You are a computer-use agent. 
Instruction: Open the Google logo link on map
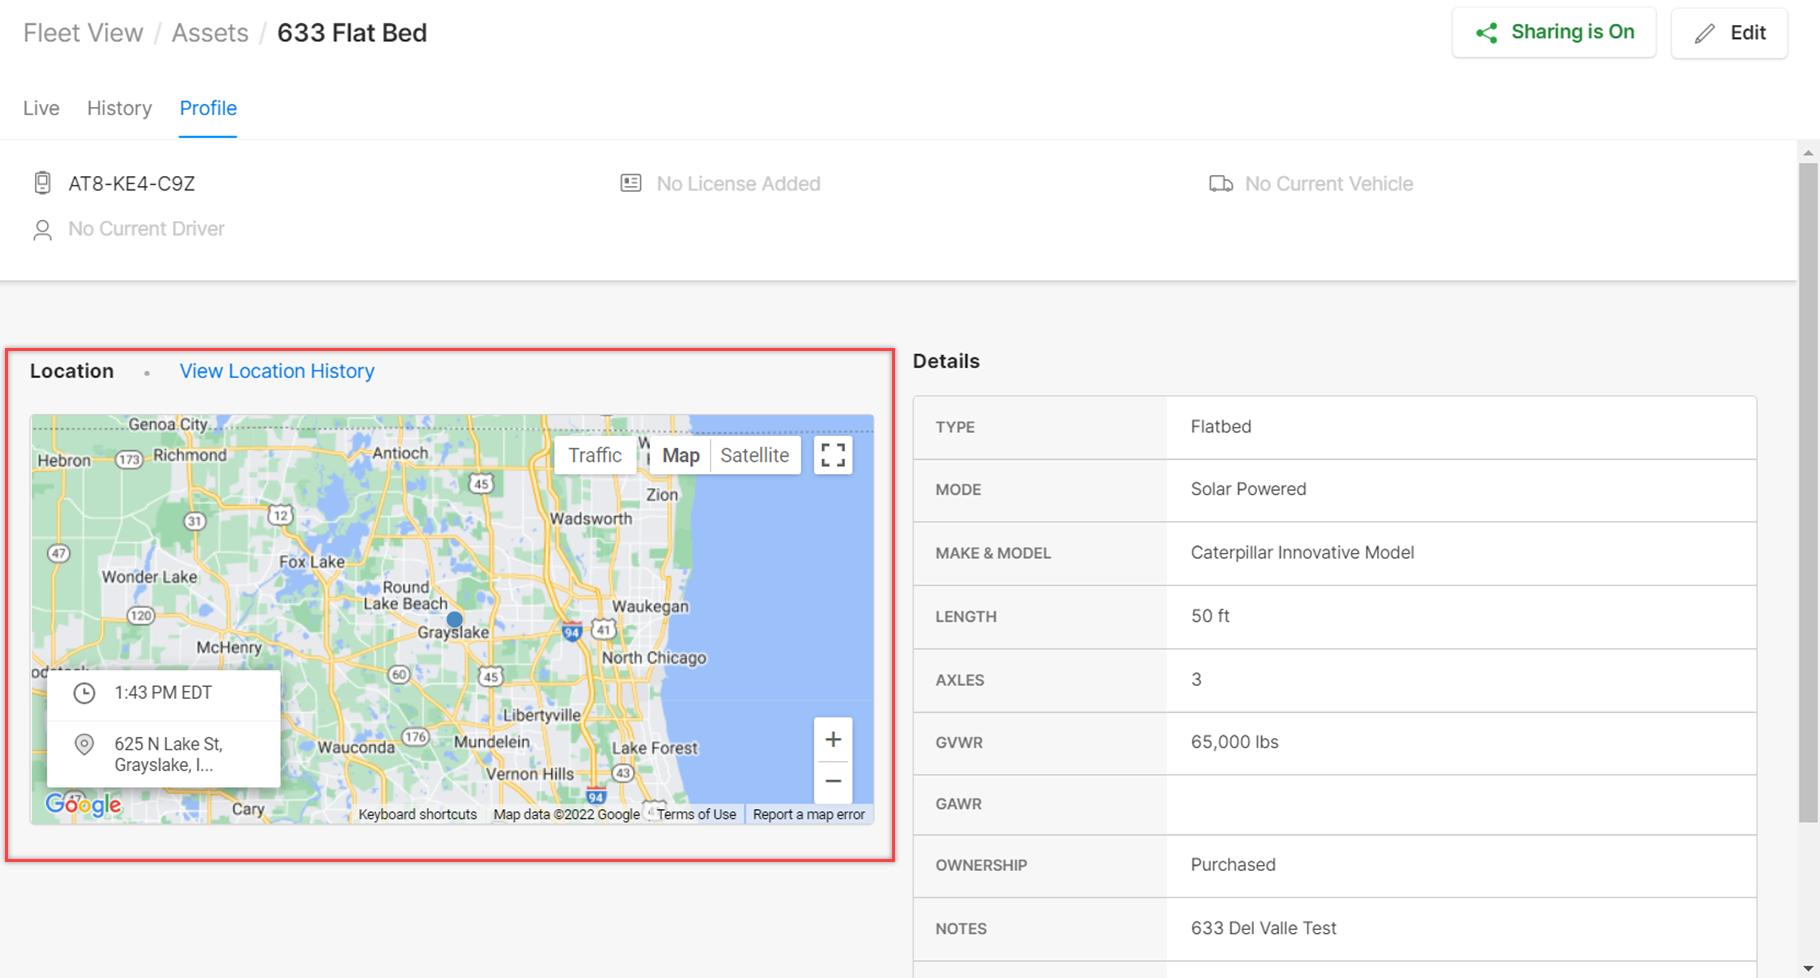tap(83, 804)
